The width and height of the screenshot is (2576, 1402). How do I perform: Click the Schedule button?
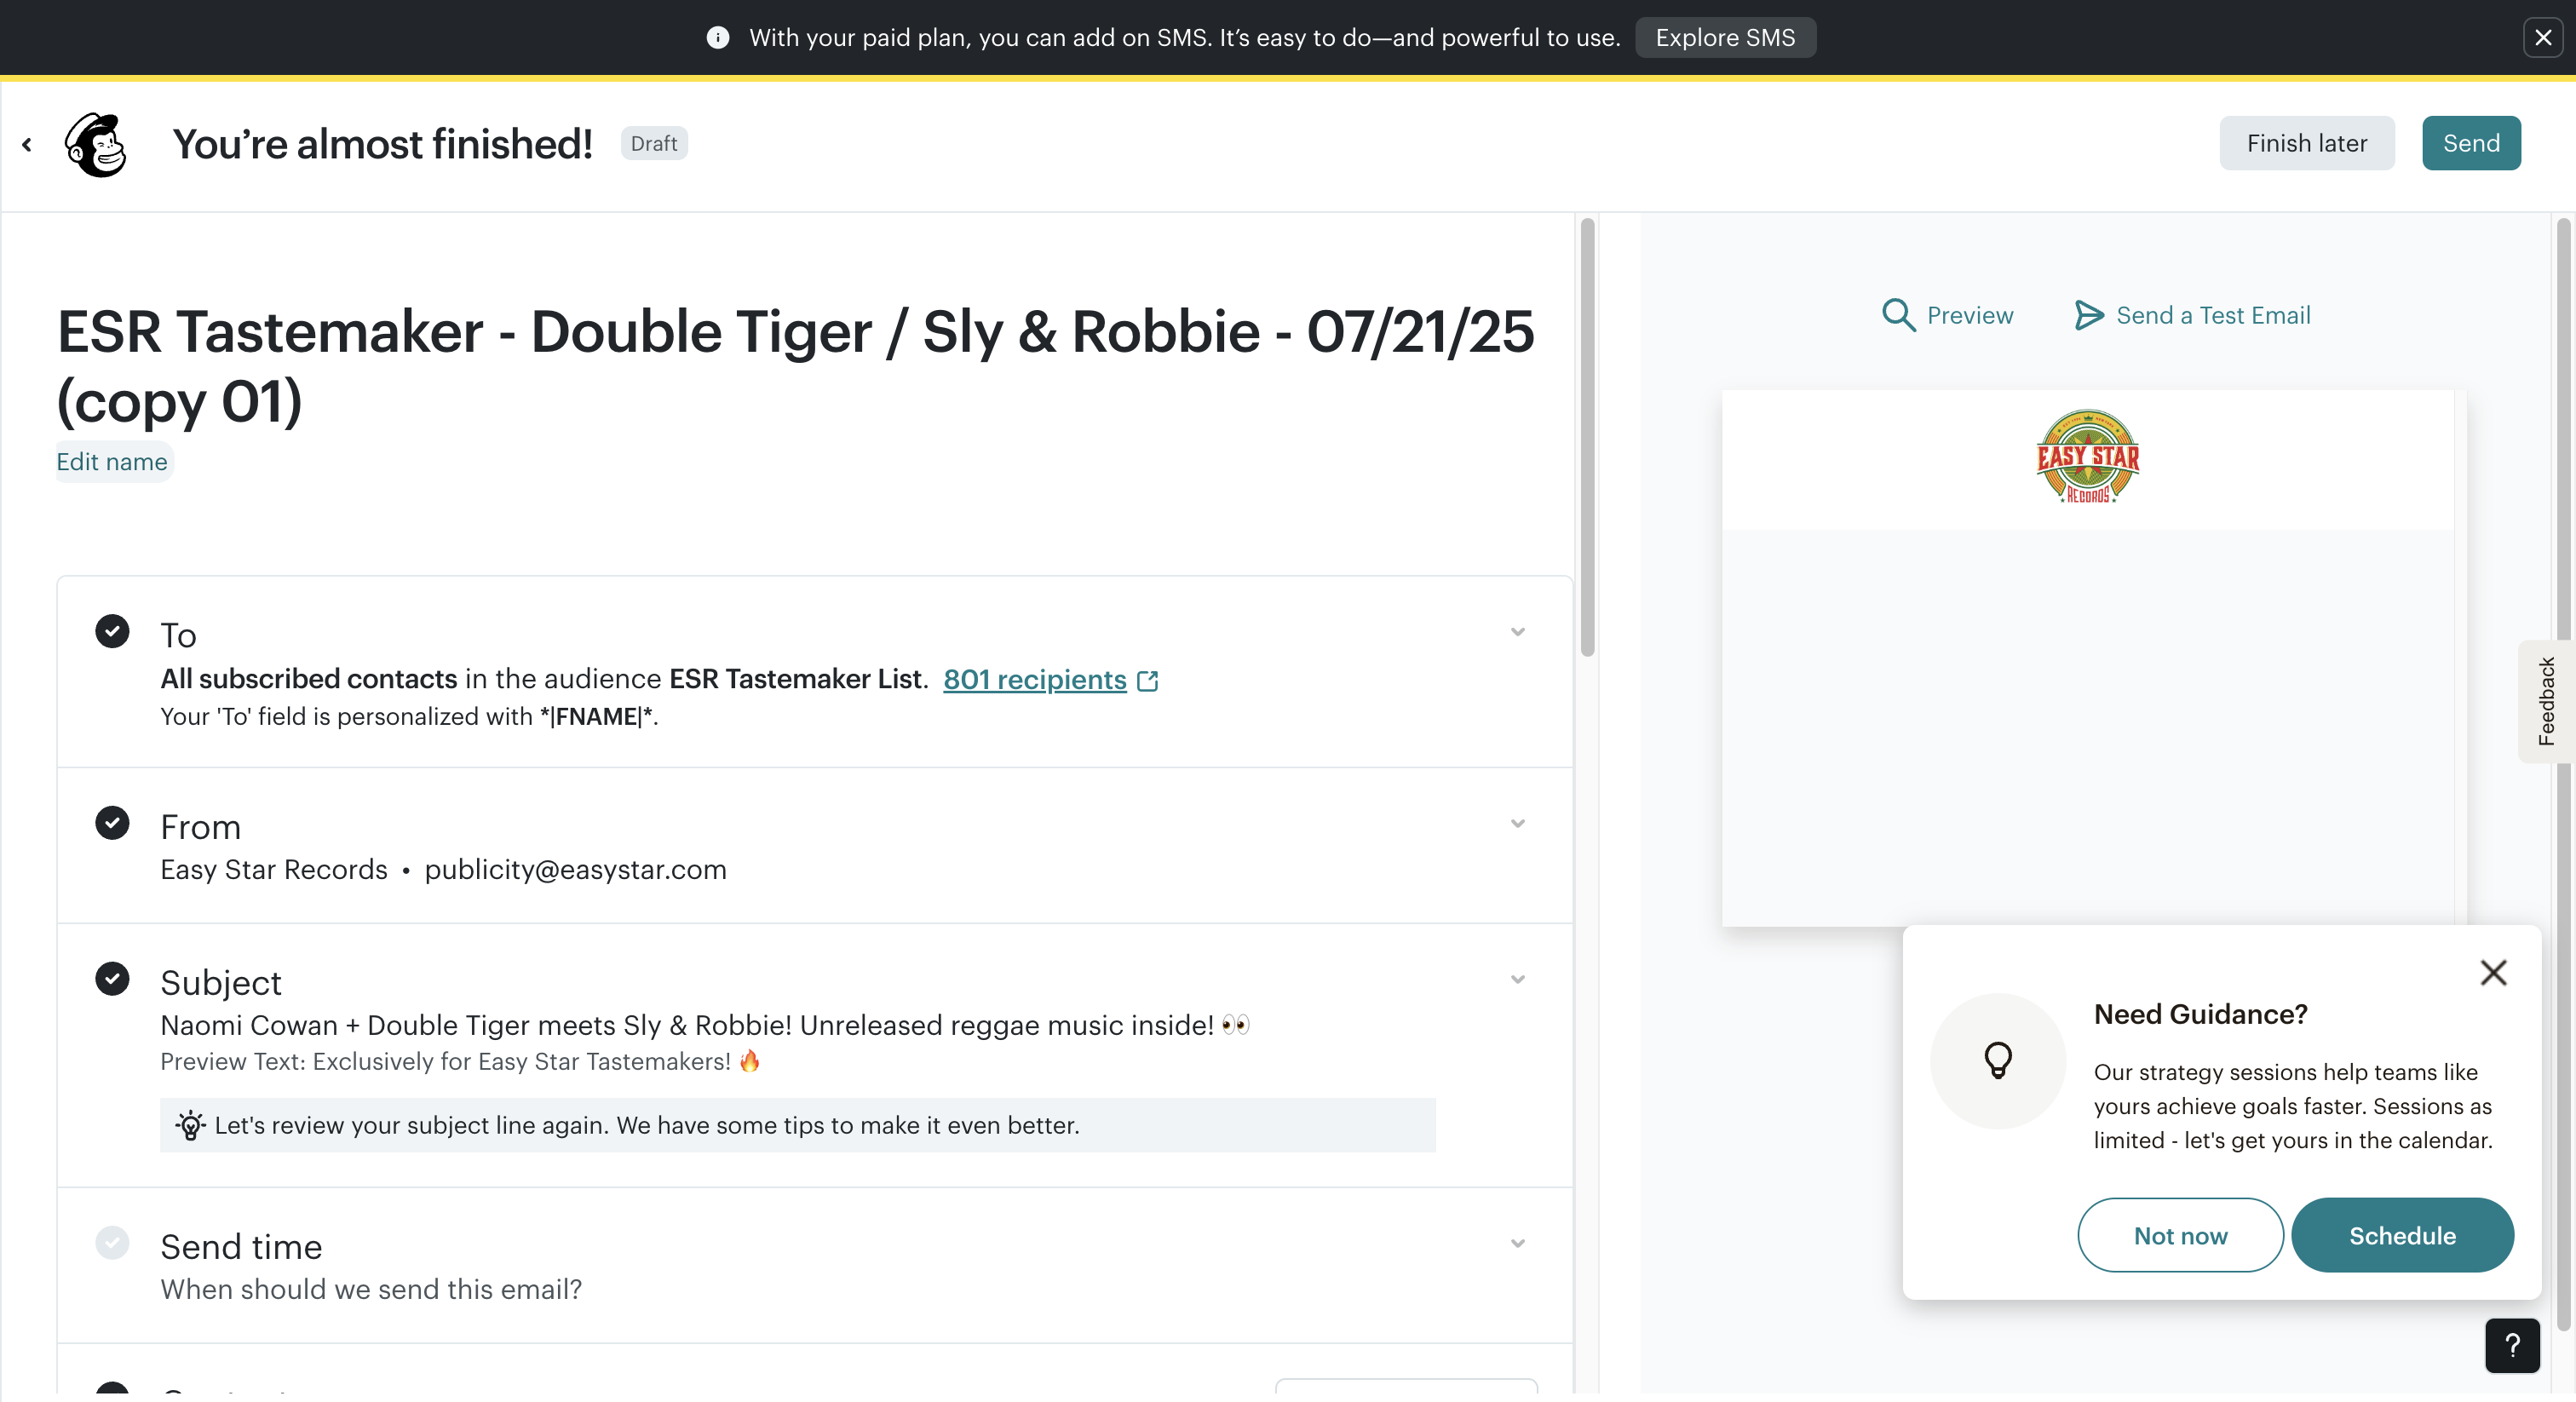click(x=2402, y=1235)
